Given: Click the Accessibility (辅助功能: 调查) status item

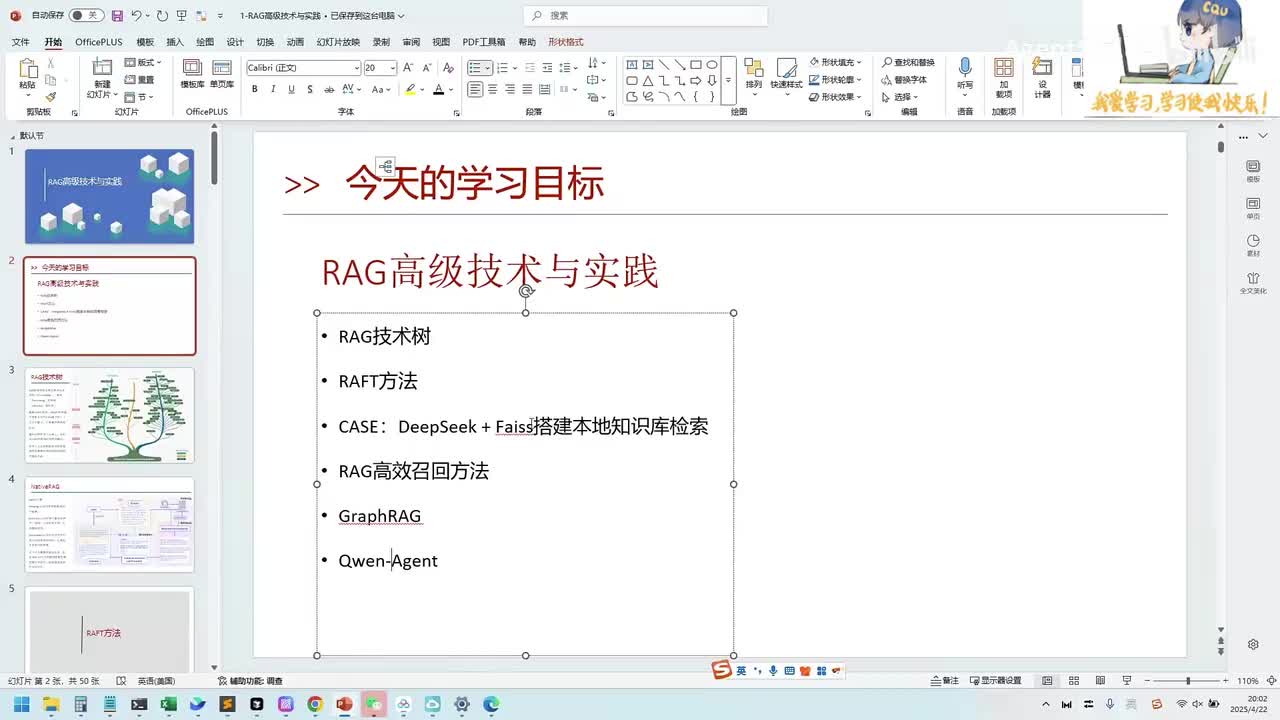Looking at the screenshot, I should tap(250, 680).
